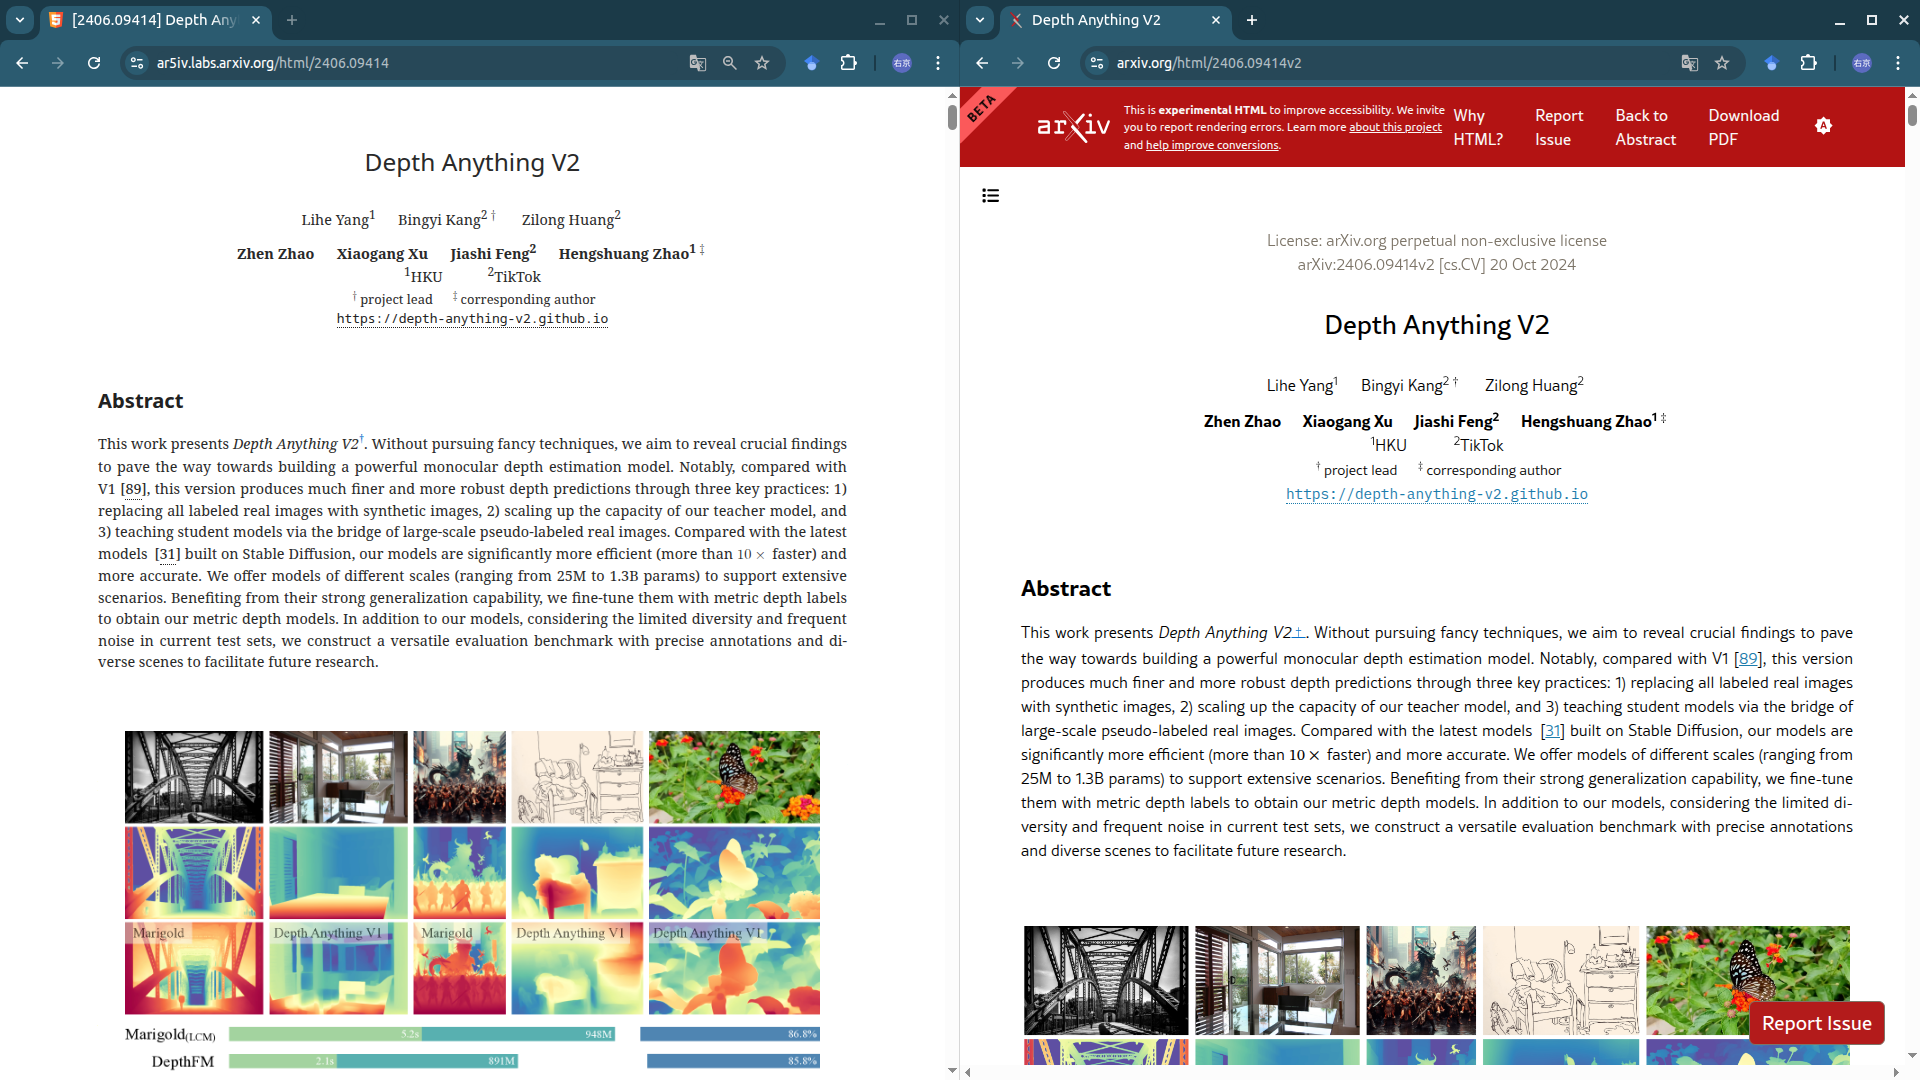Open the table of contents list icon
This screenshot has width=1920, height=1080.
[990, 195]
